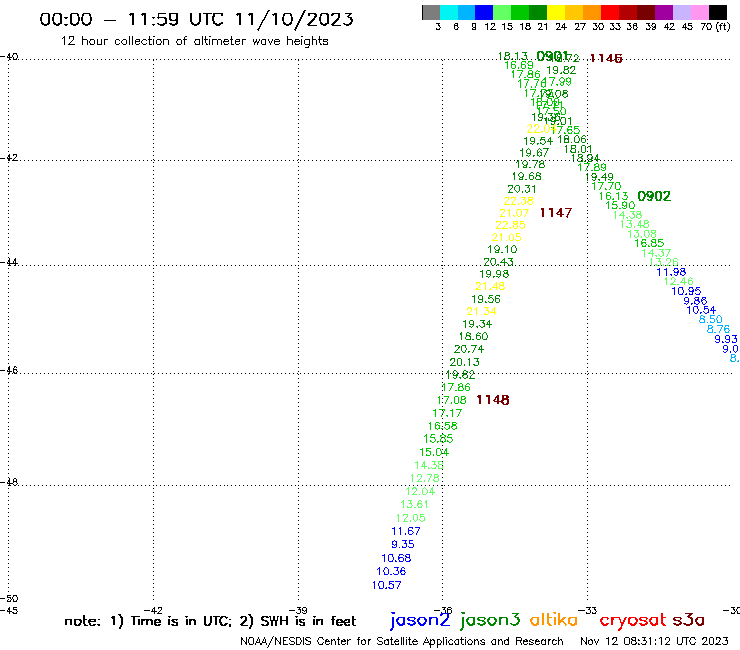This screenshot has width=740, height=650.
Task: Click the wave height value 15.04
Action: click(x=434, y=452)
